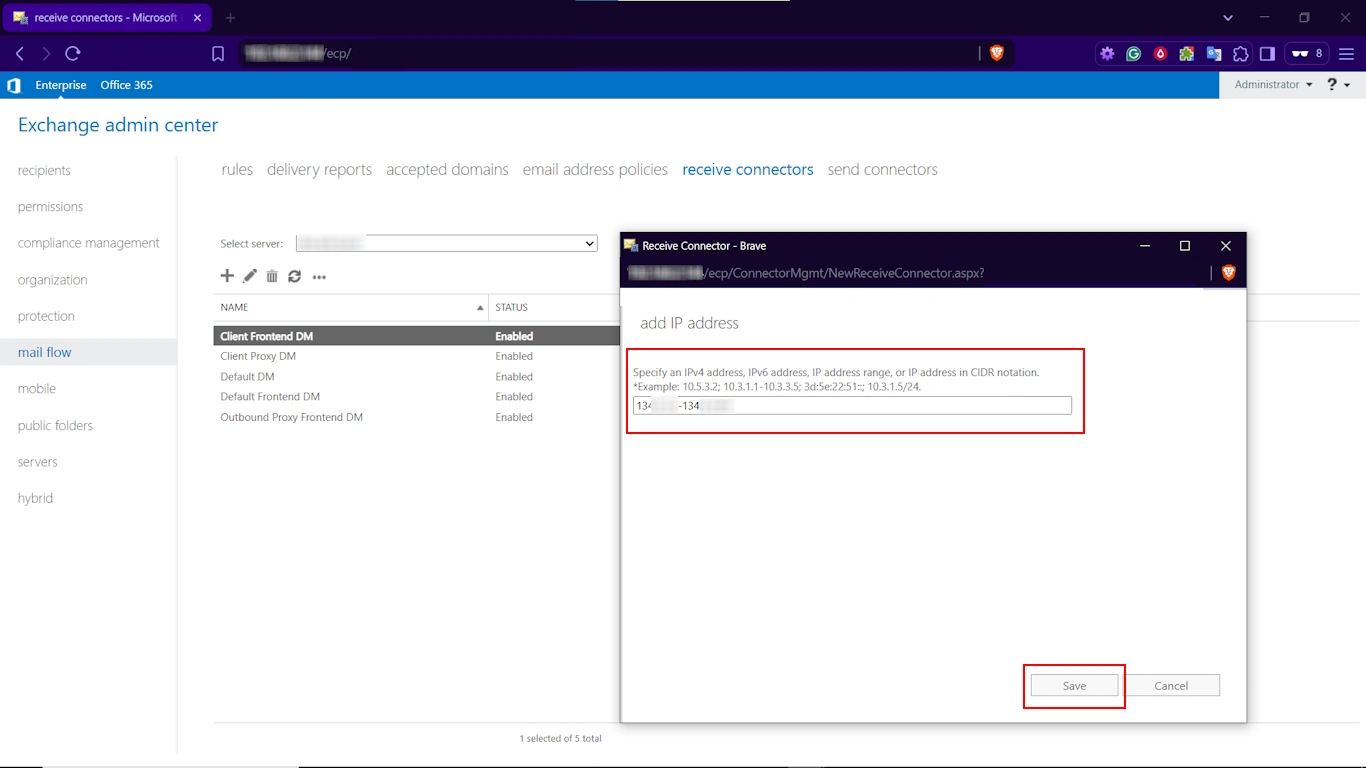1366x768 pixels.
Task: Open the Google Translate extension icon
Action: point(1214,54)
